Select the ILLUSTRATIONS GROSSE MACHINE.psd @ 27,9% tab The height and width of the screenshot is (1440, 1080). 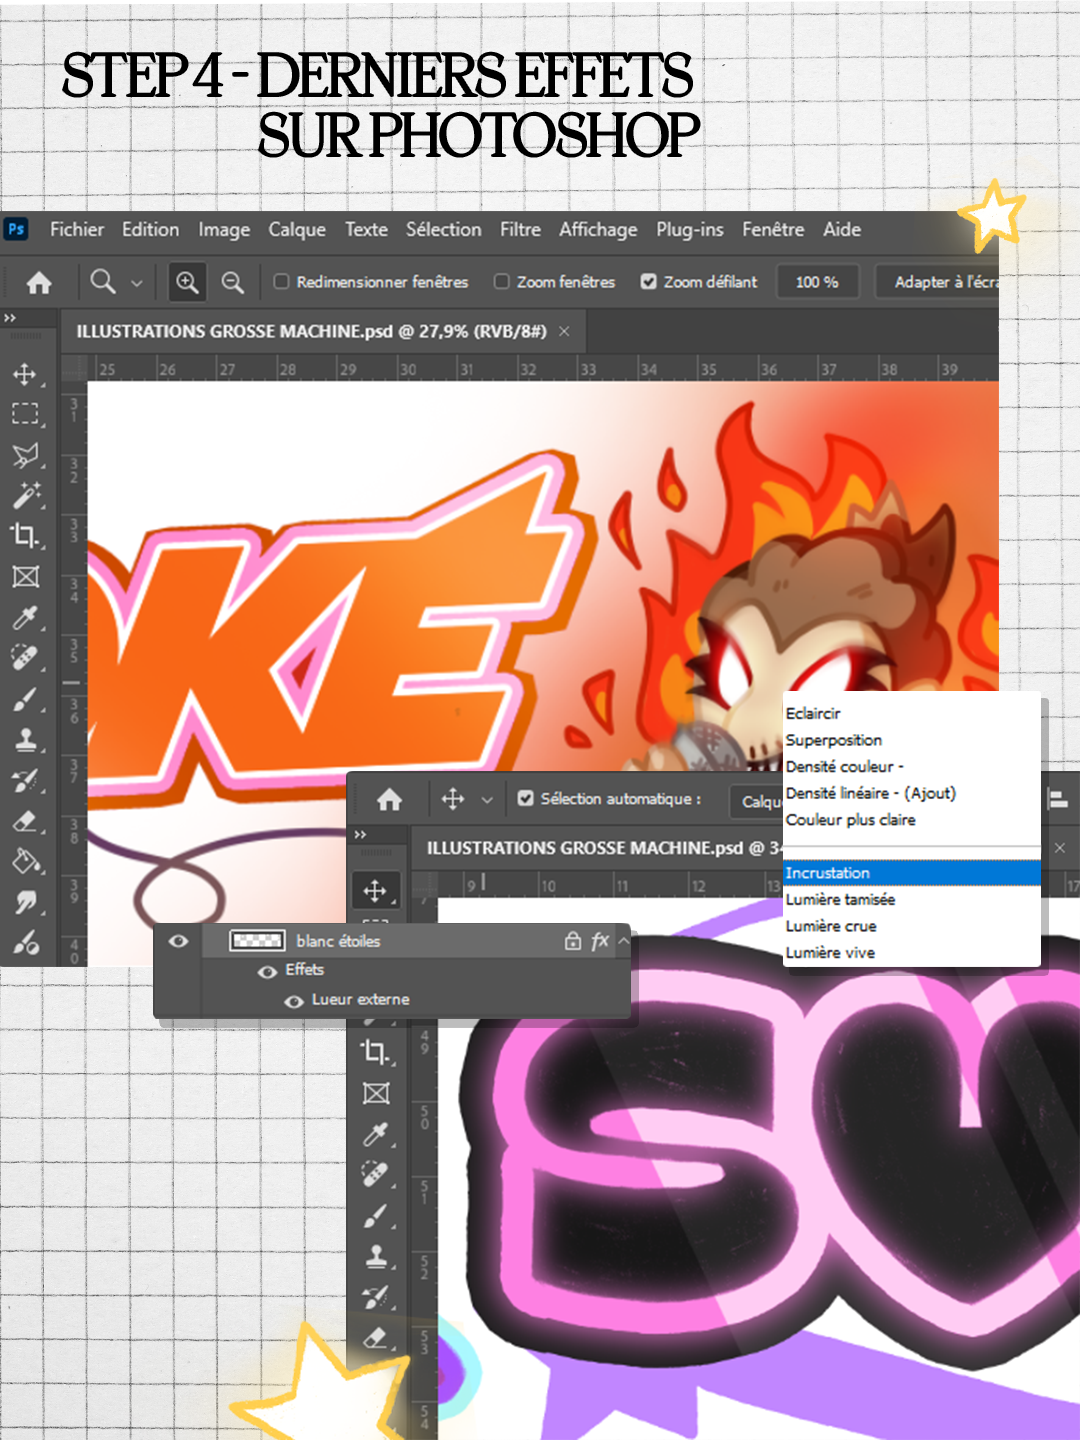[311, 331]
